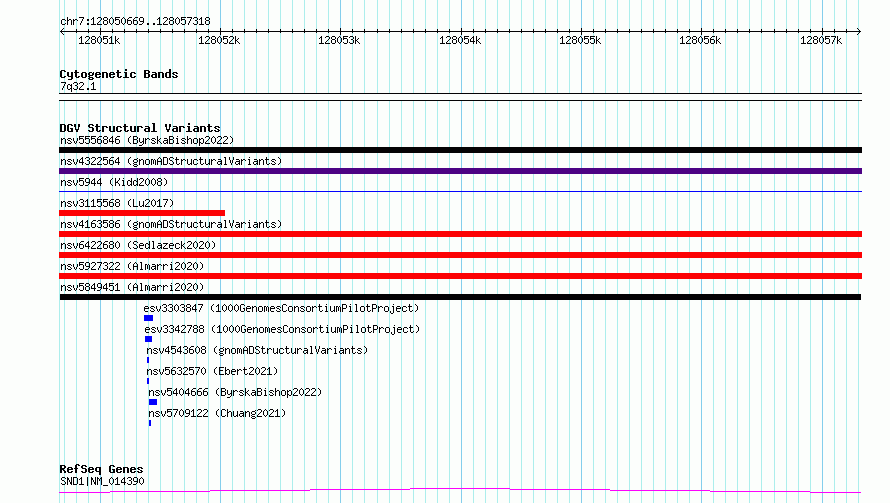Click variant label nsv4543608 (gnomADStructuralVariants)
The height and width of the screenshot is (503, 890).
pyautogui.click(x=257, y=350)
